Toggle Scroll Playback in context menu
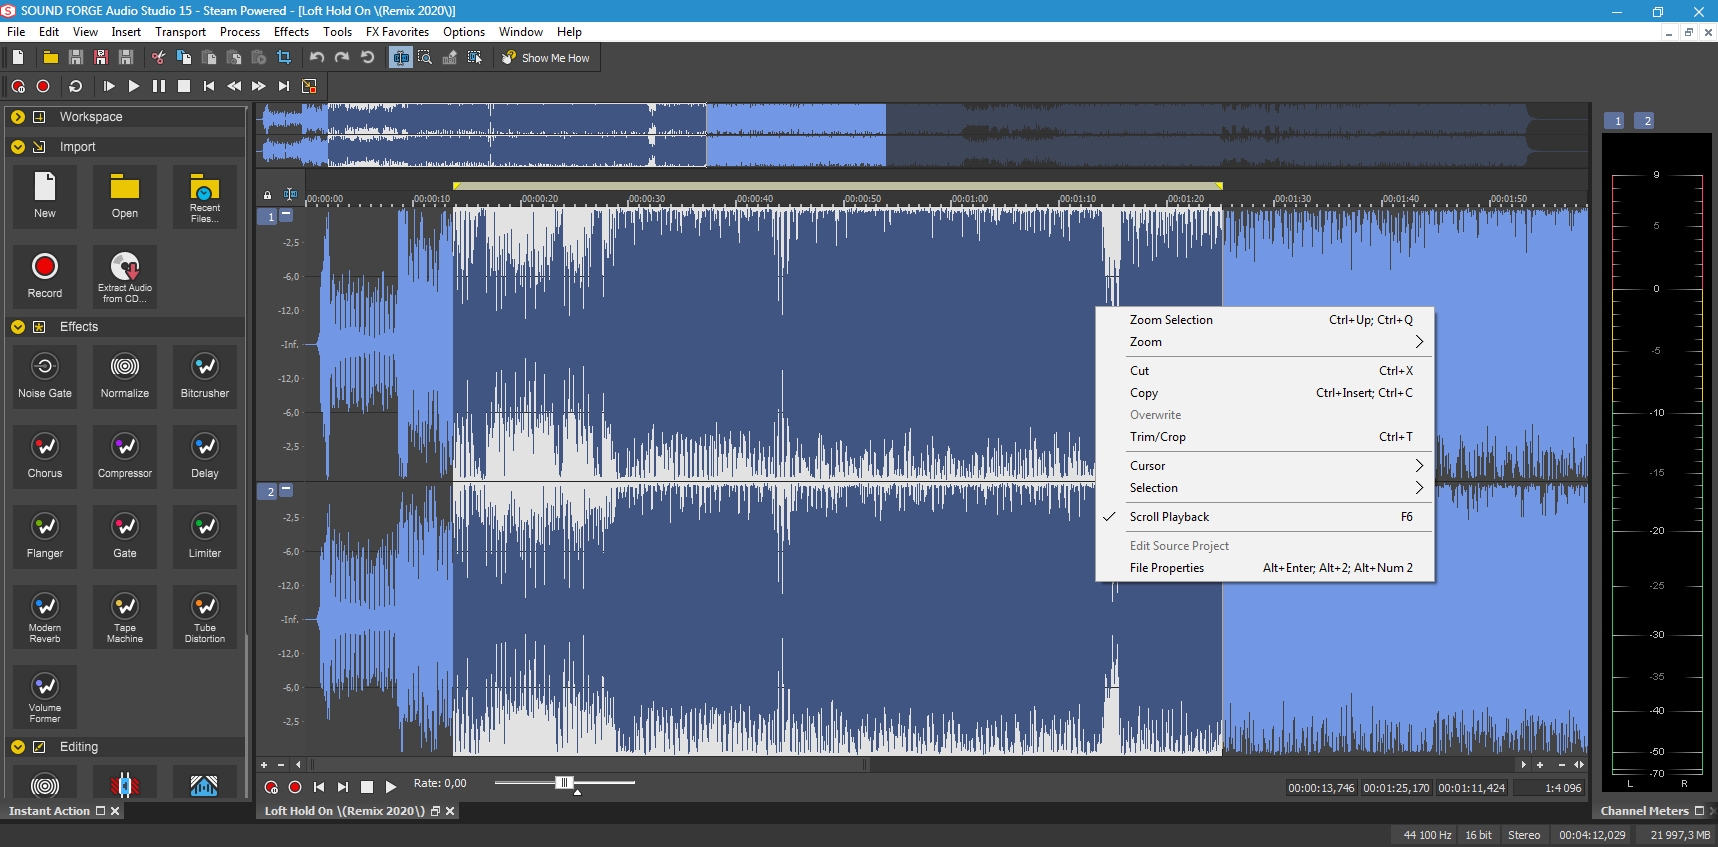 pos(1265,517)
